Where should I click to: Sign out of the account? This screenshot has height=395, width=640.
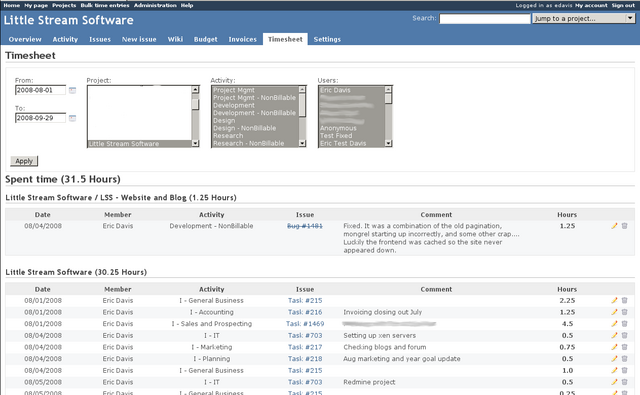pyautogui.click(x=623, y=5)
